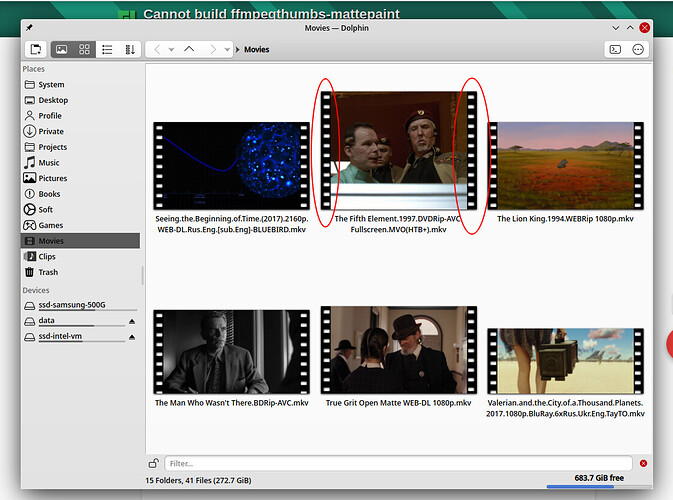This screenshot has height=500, width=673.
Task: Open Desktop in Places
Action: pyautogui.click(x=81, y=100)
